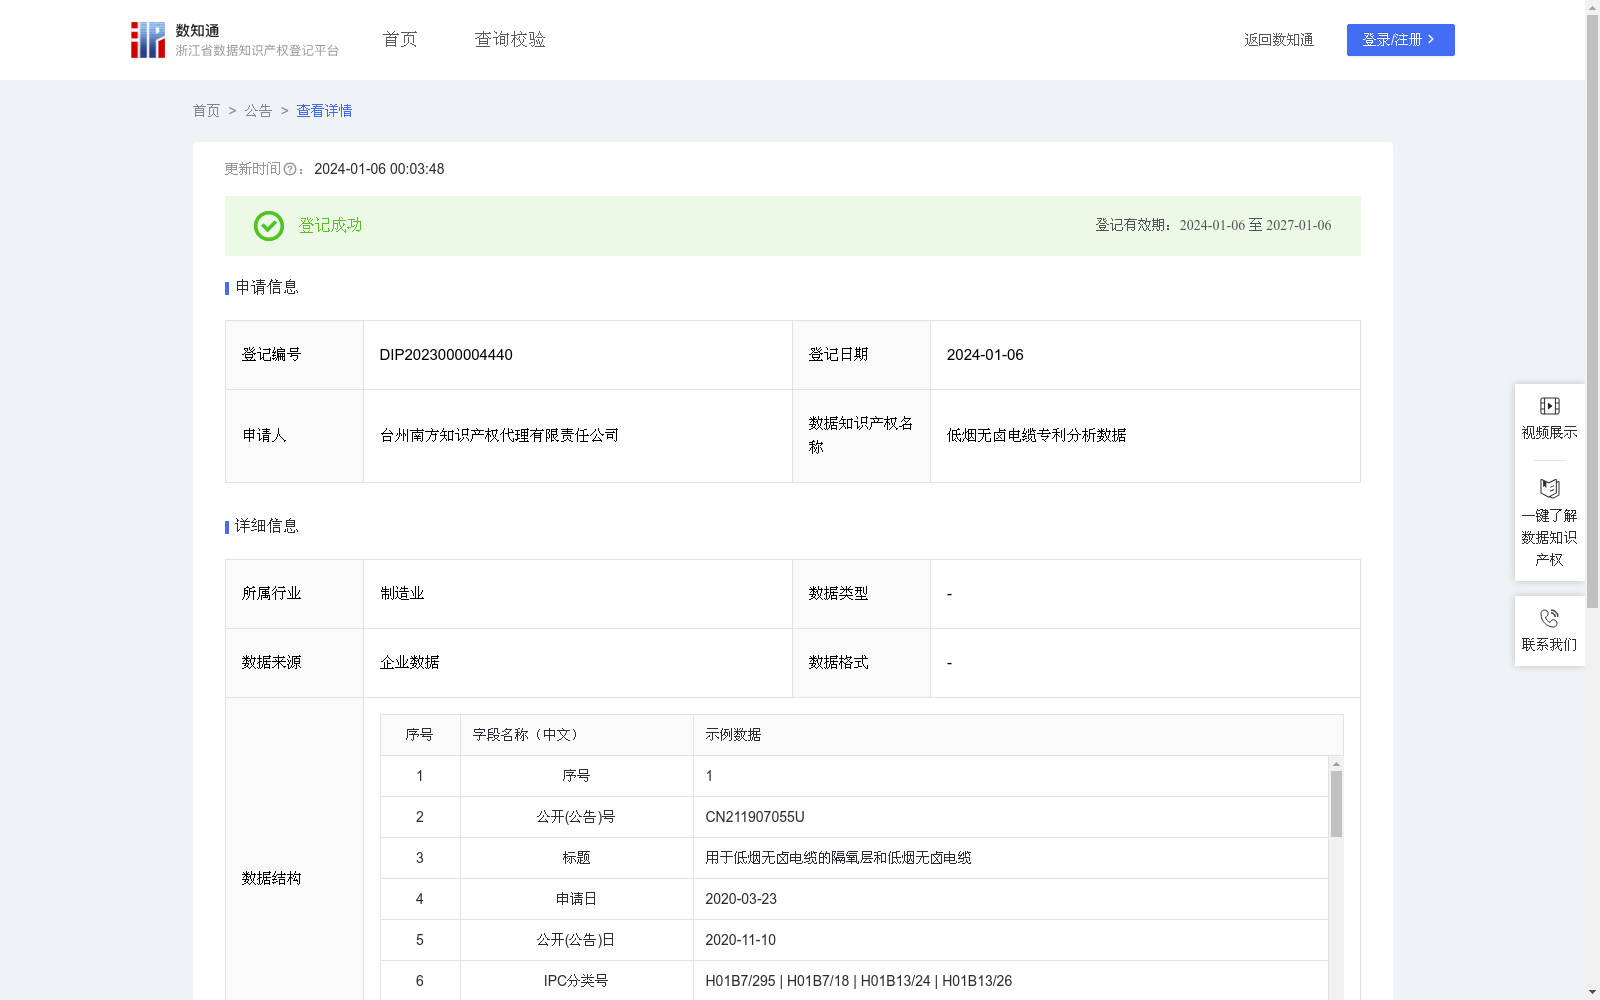Click the 登记日期 value 2024-01-06
This screenshot has height=1000, width=1600.
click(985, 355)
